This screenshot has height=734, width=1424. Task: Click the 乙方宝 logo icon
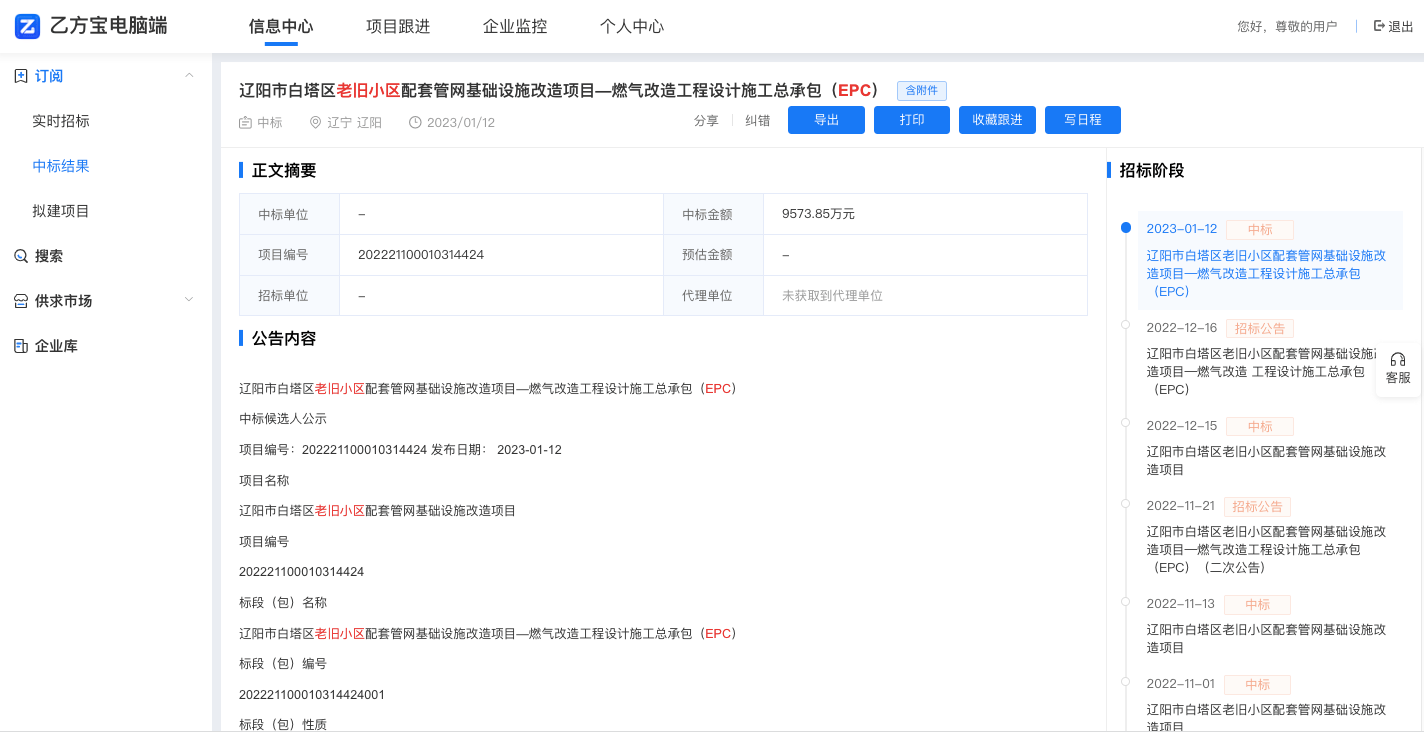click(27, 26)
